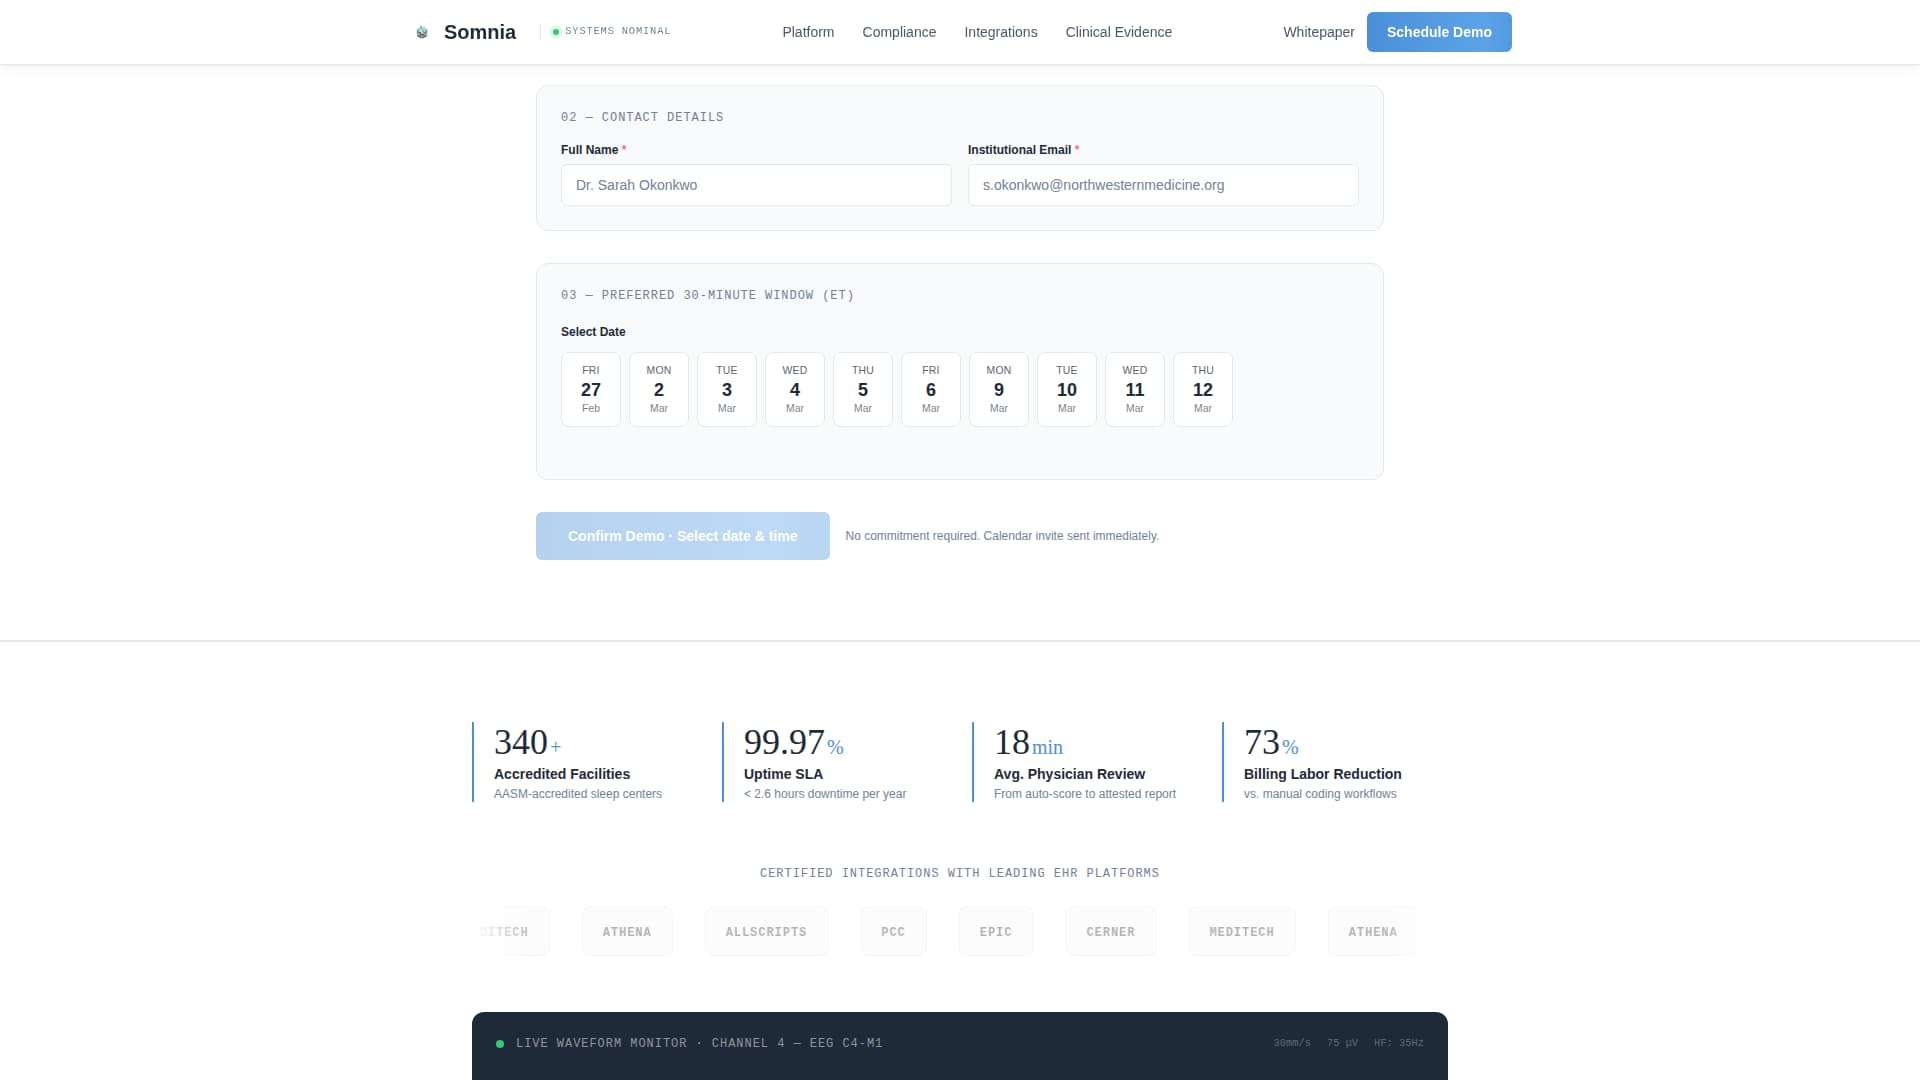This screenshot has width=1920, height=1080.
Task: Click the '02 — CONTACT DETAILS' heading
Action: tap(642, 117)
